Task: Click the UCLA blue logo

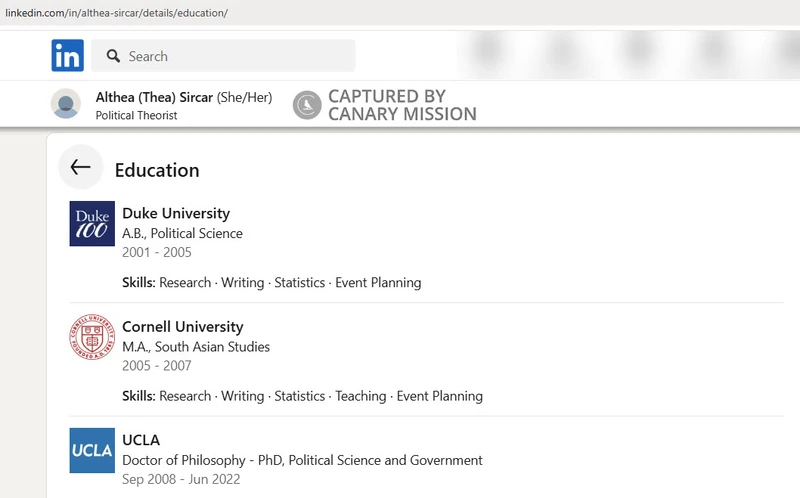Action: [x=92, y=451]
